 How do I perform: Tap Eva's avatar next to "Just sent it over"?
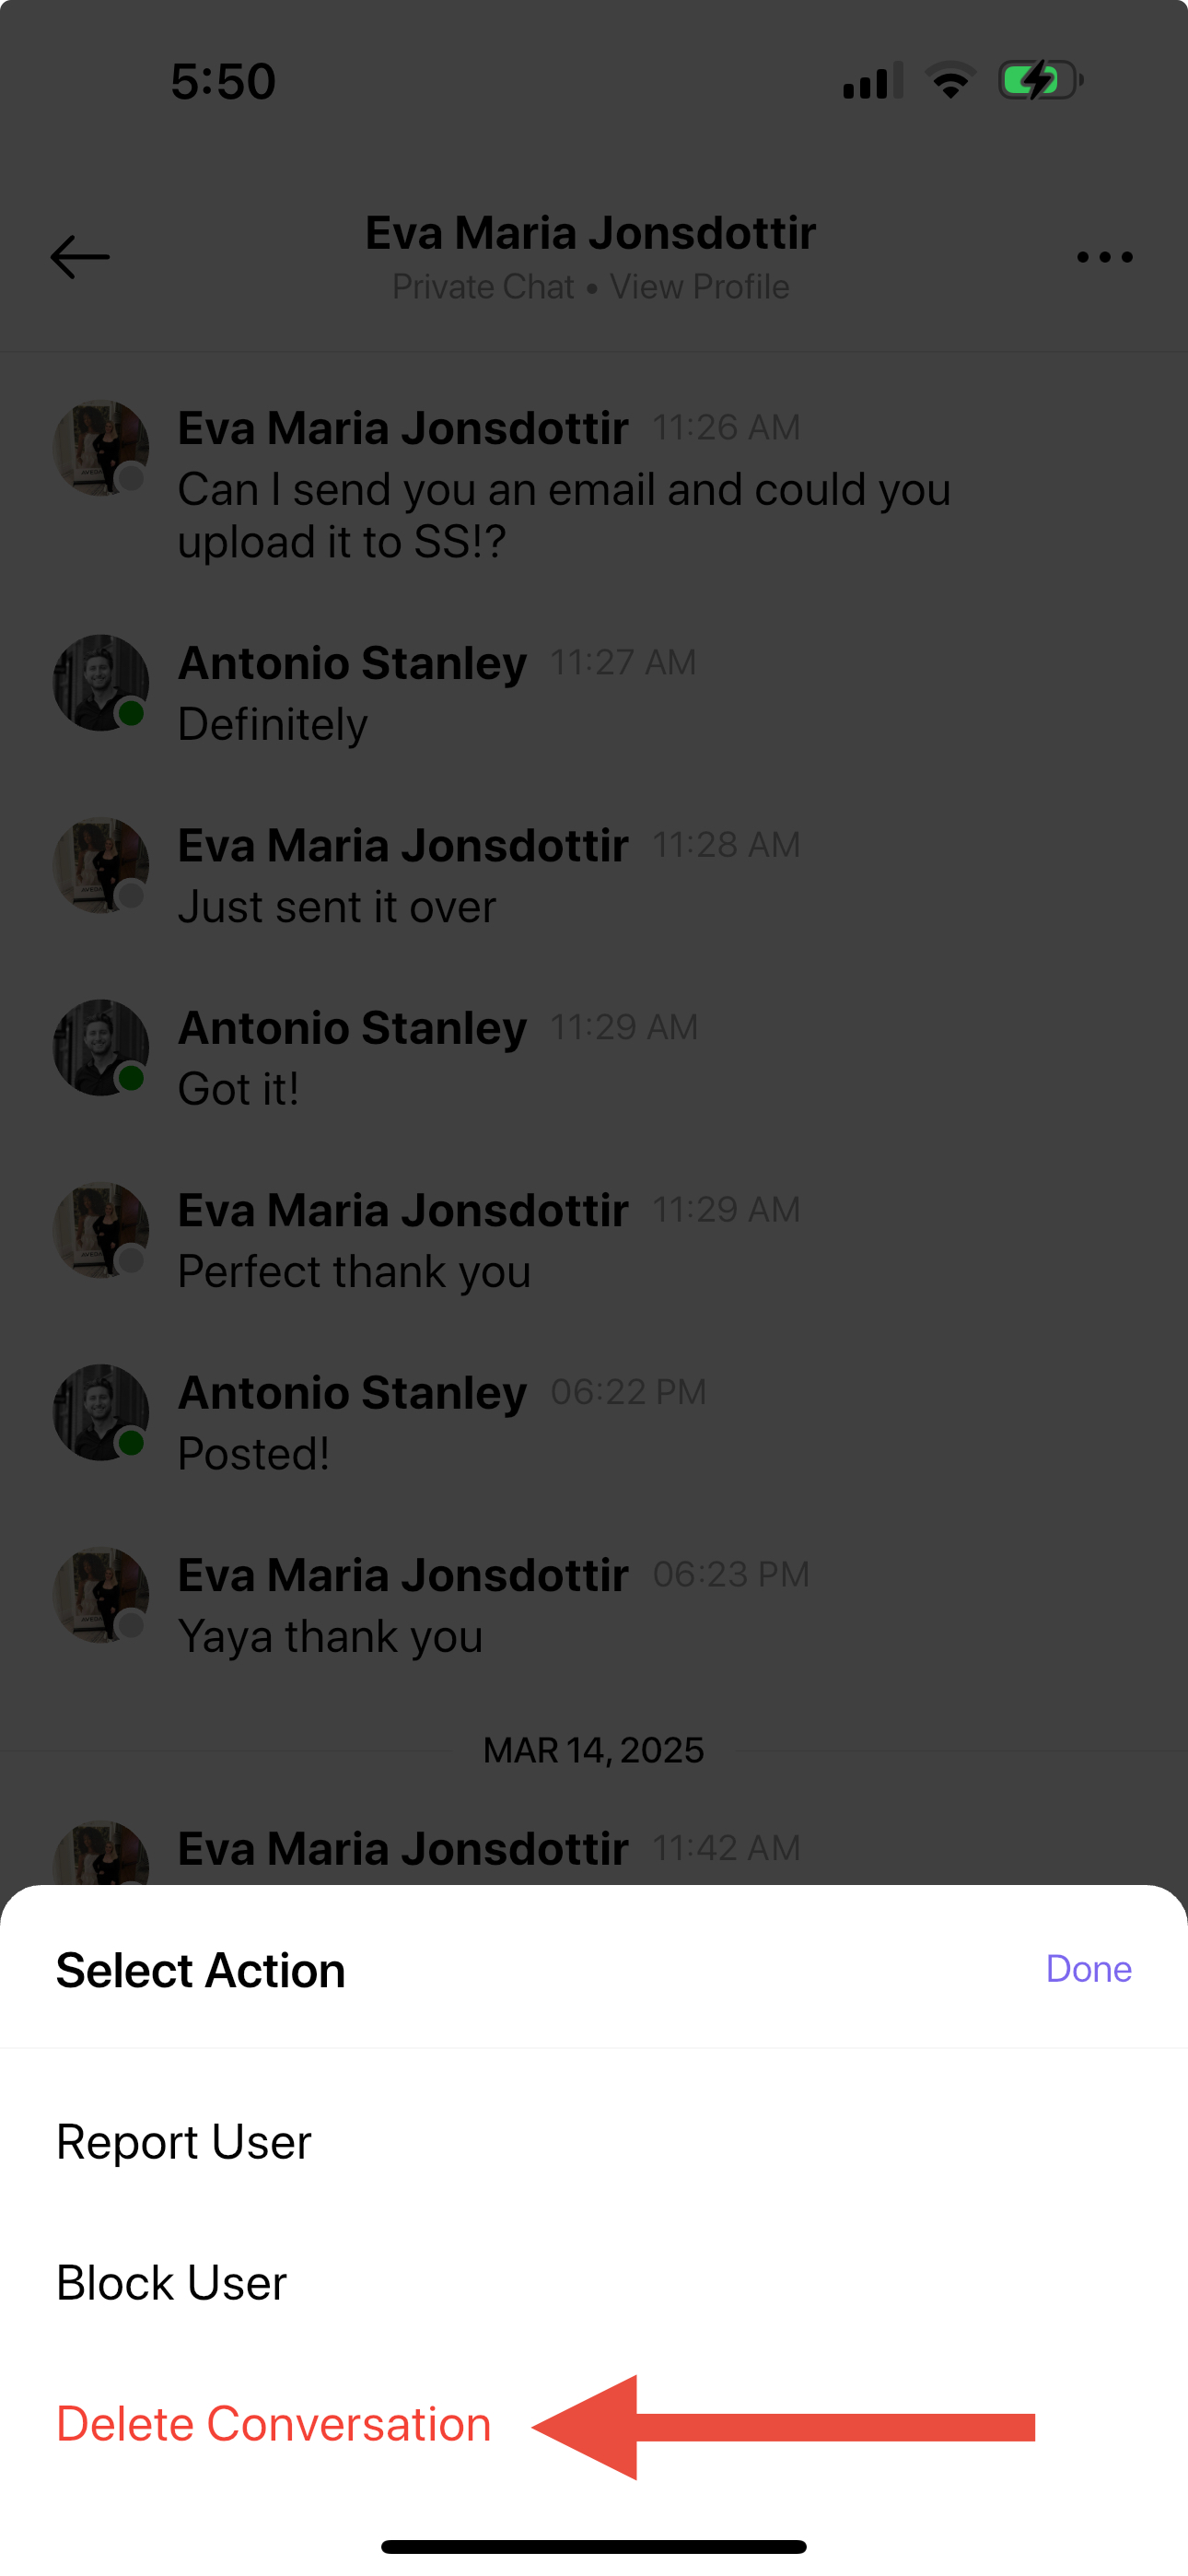101,865
